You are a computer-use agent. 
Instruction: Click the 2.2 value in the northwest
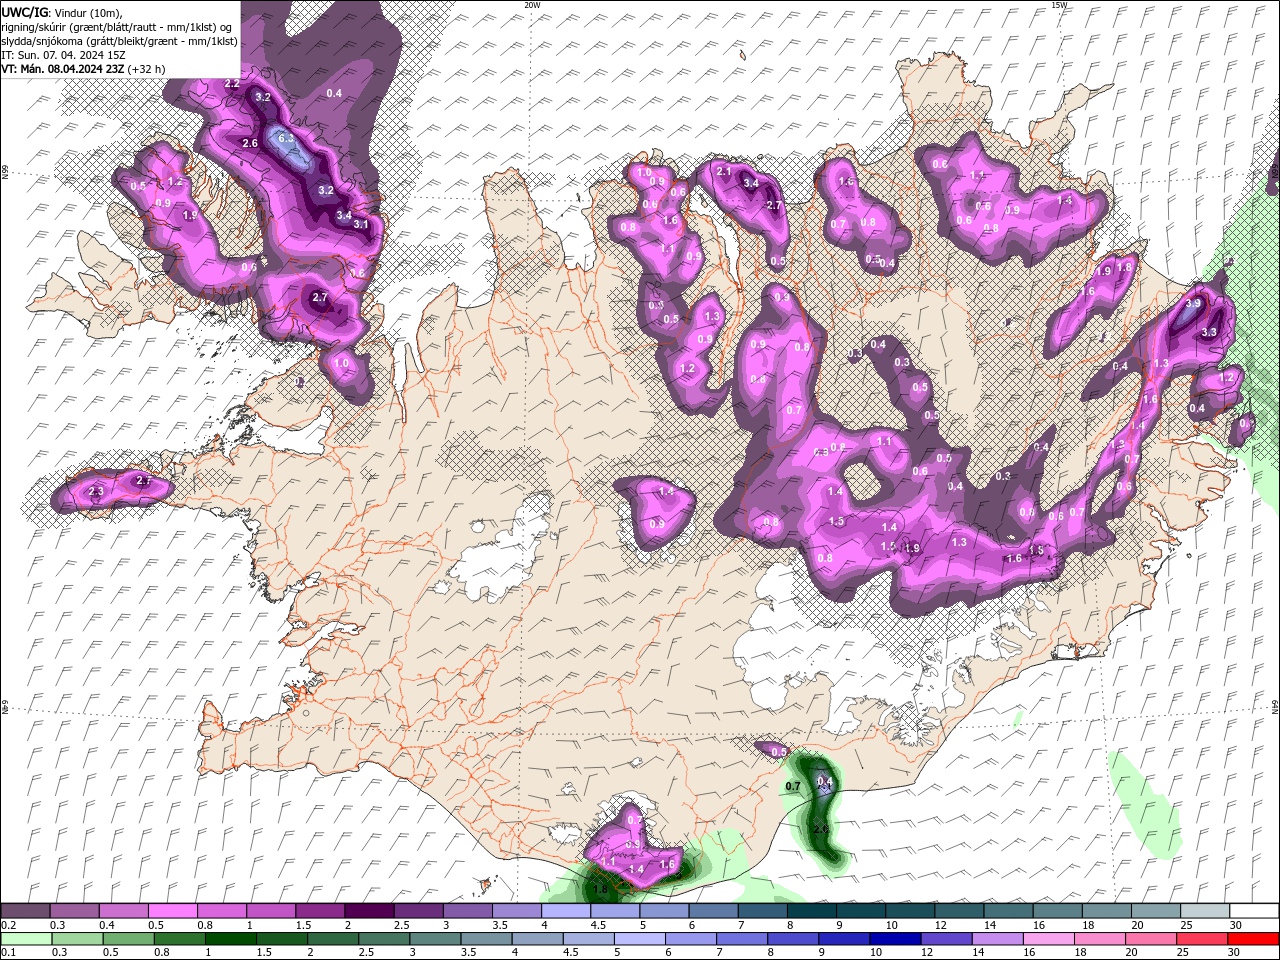coord(232,84)
